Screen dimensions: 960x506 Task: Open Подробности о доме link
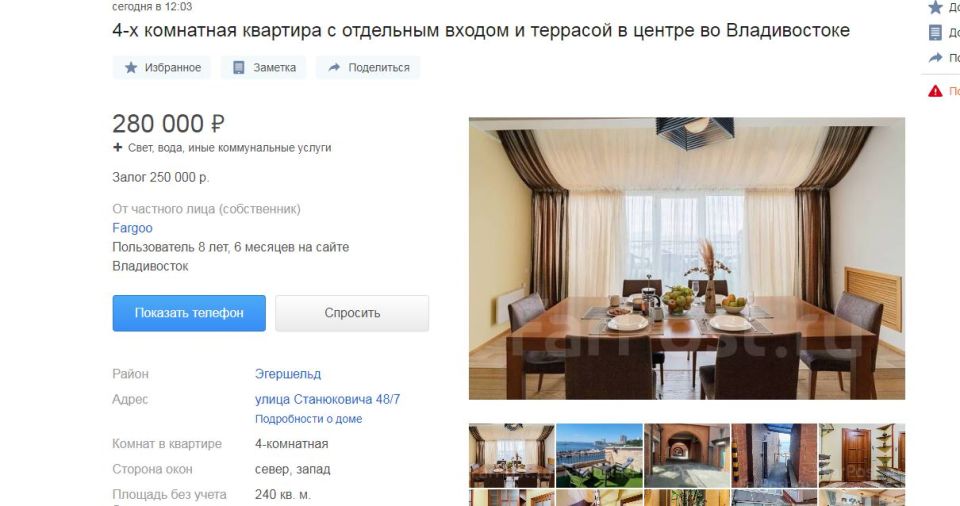point(309,419)
